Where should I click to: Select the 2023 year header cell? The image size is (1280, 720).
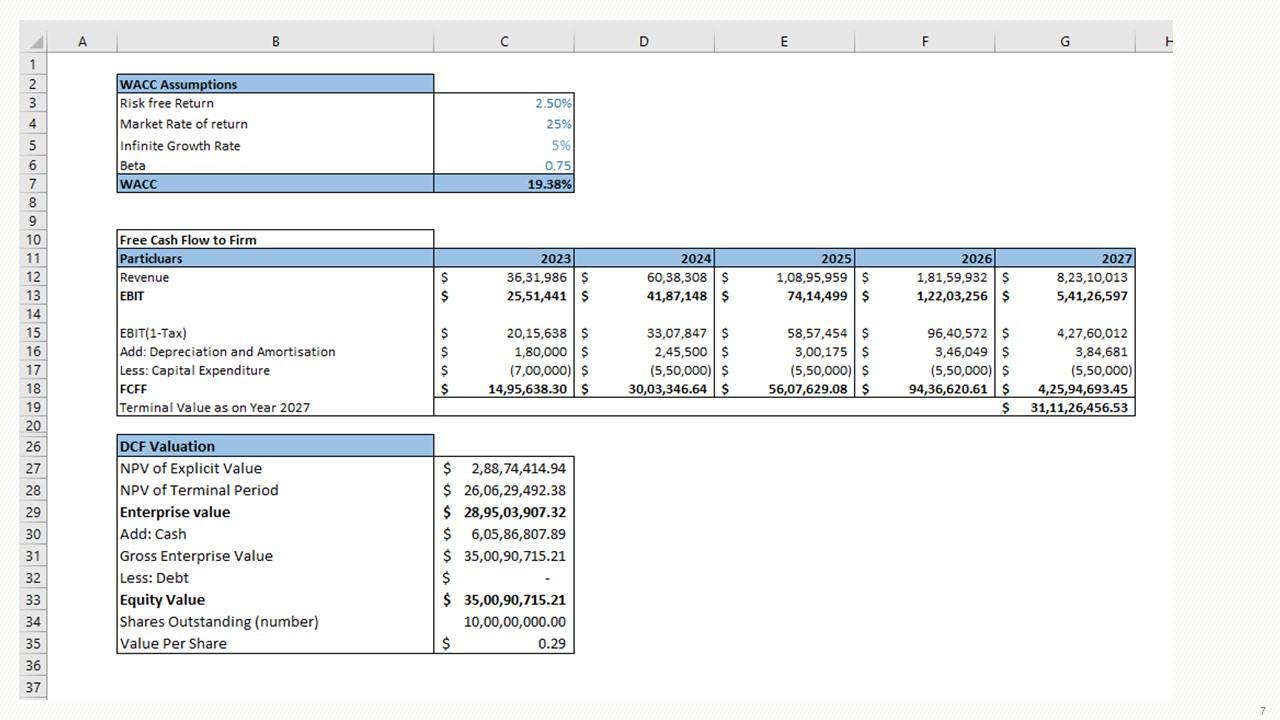click(x=504, y=259)
